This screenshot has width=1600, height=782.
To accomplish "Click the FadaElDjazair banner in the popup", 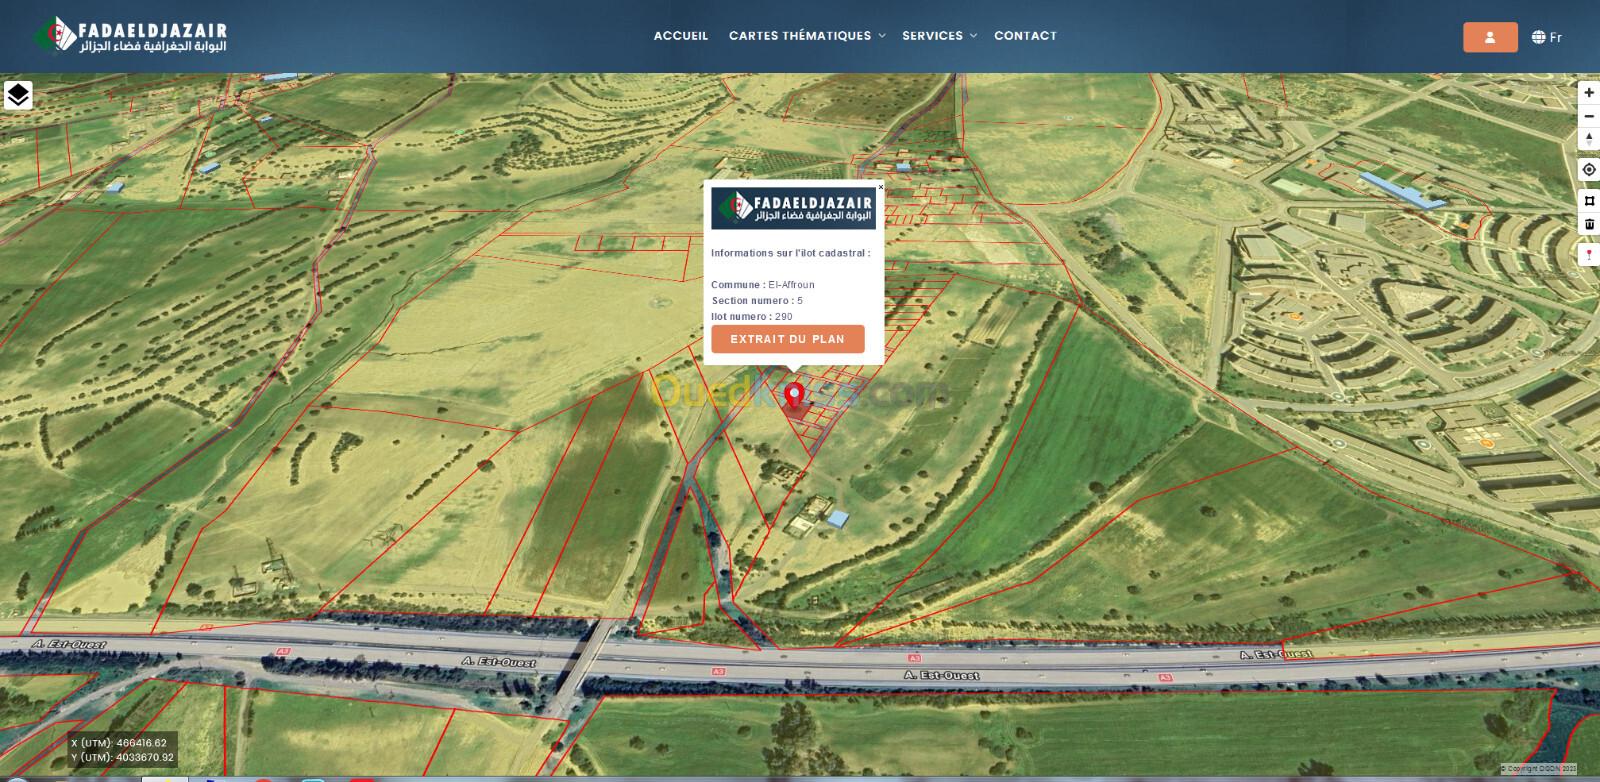I will 793,209.
